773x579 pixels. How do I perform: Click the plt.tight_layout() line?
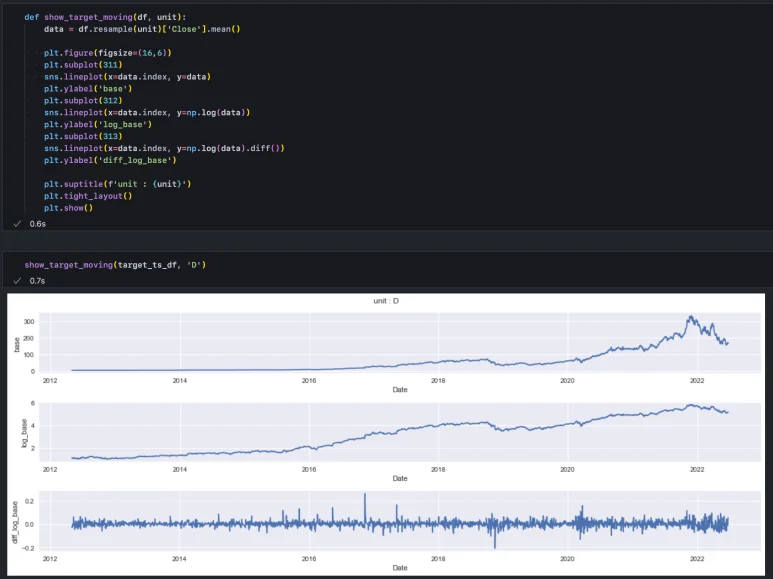pos(88,196)
